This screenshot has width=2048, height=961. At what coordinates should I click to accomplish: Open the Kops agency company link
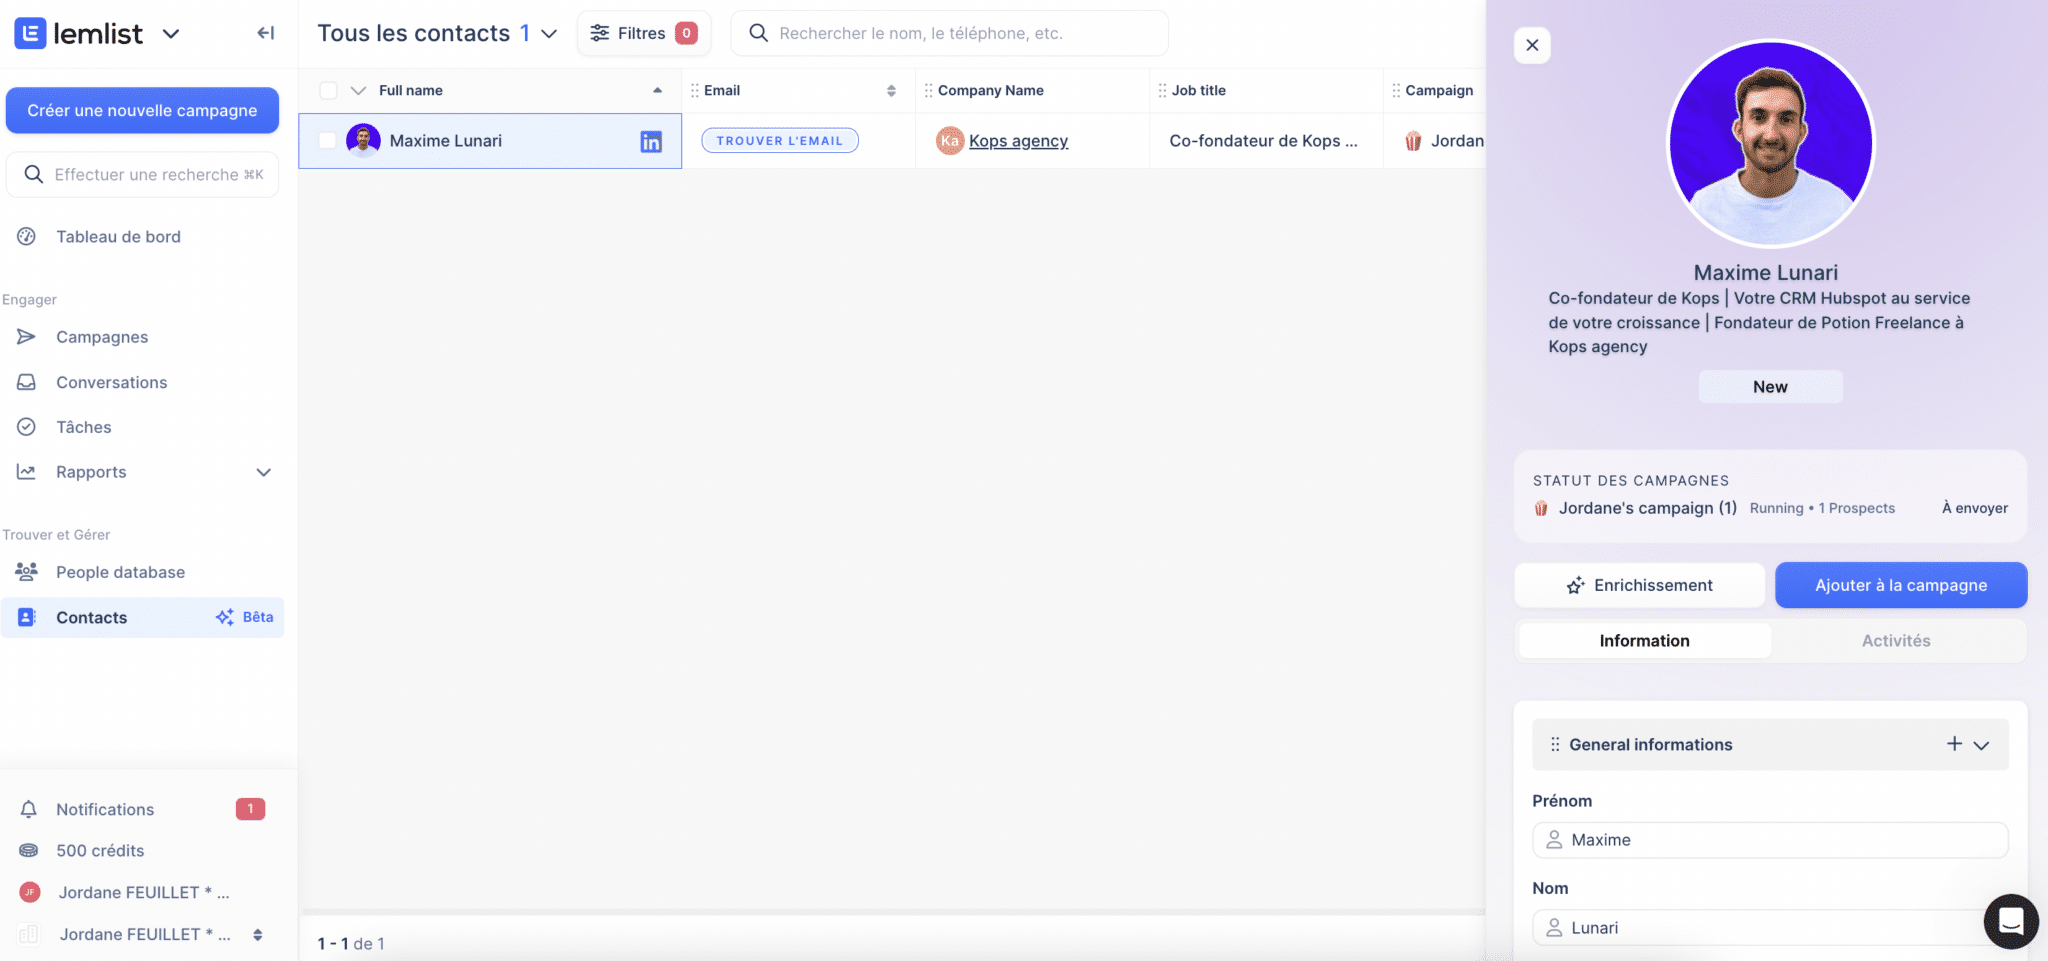click(1018, 141)
